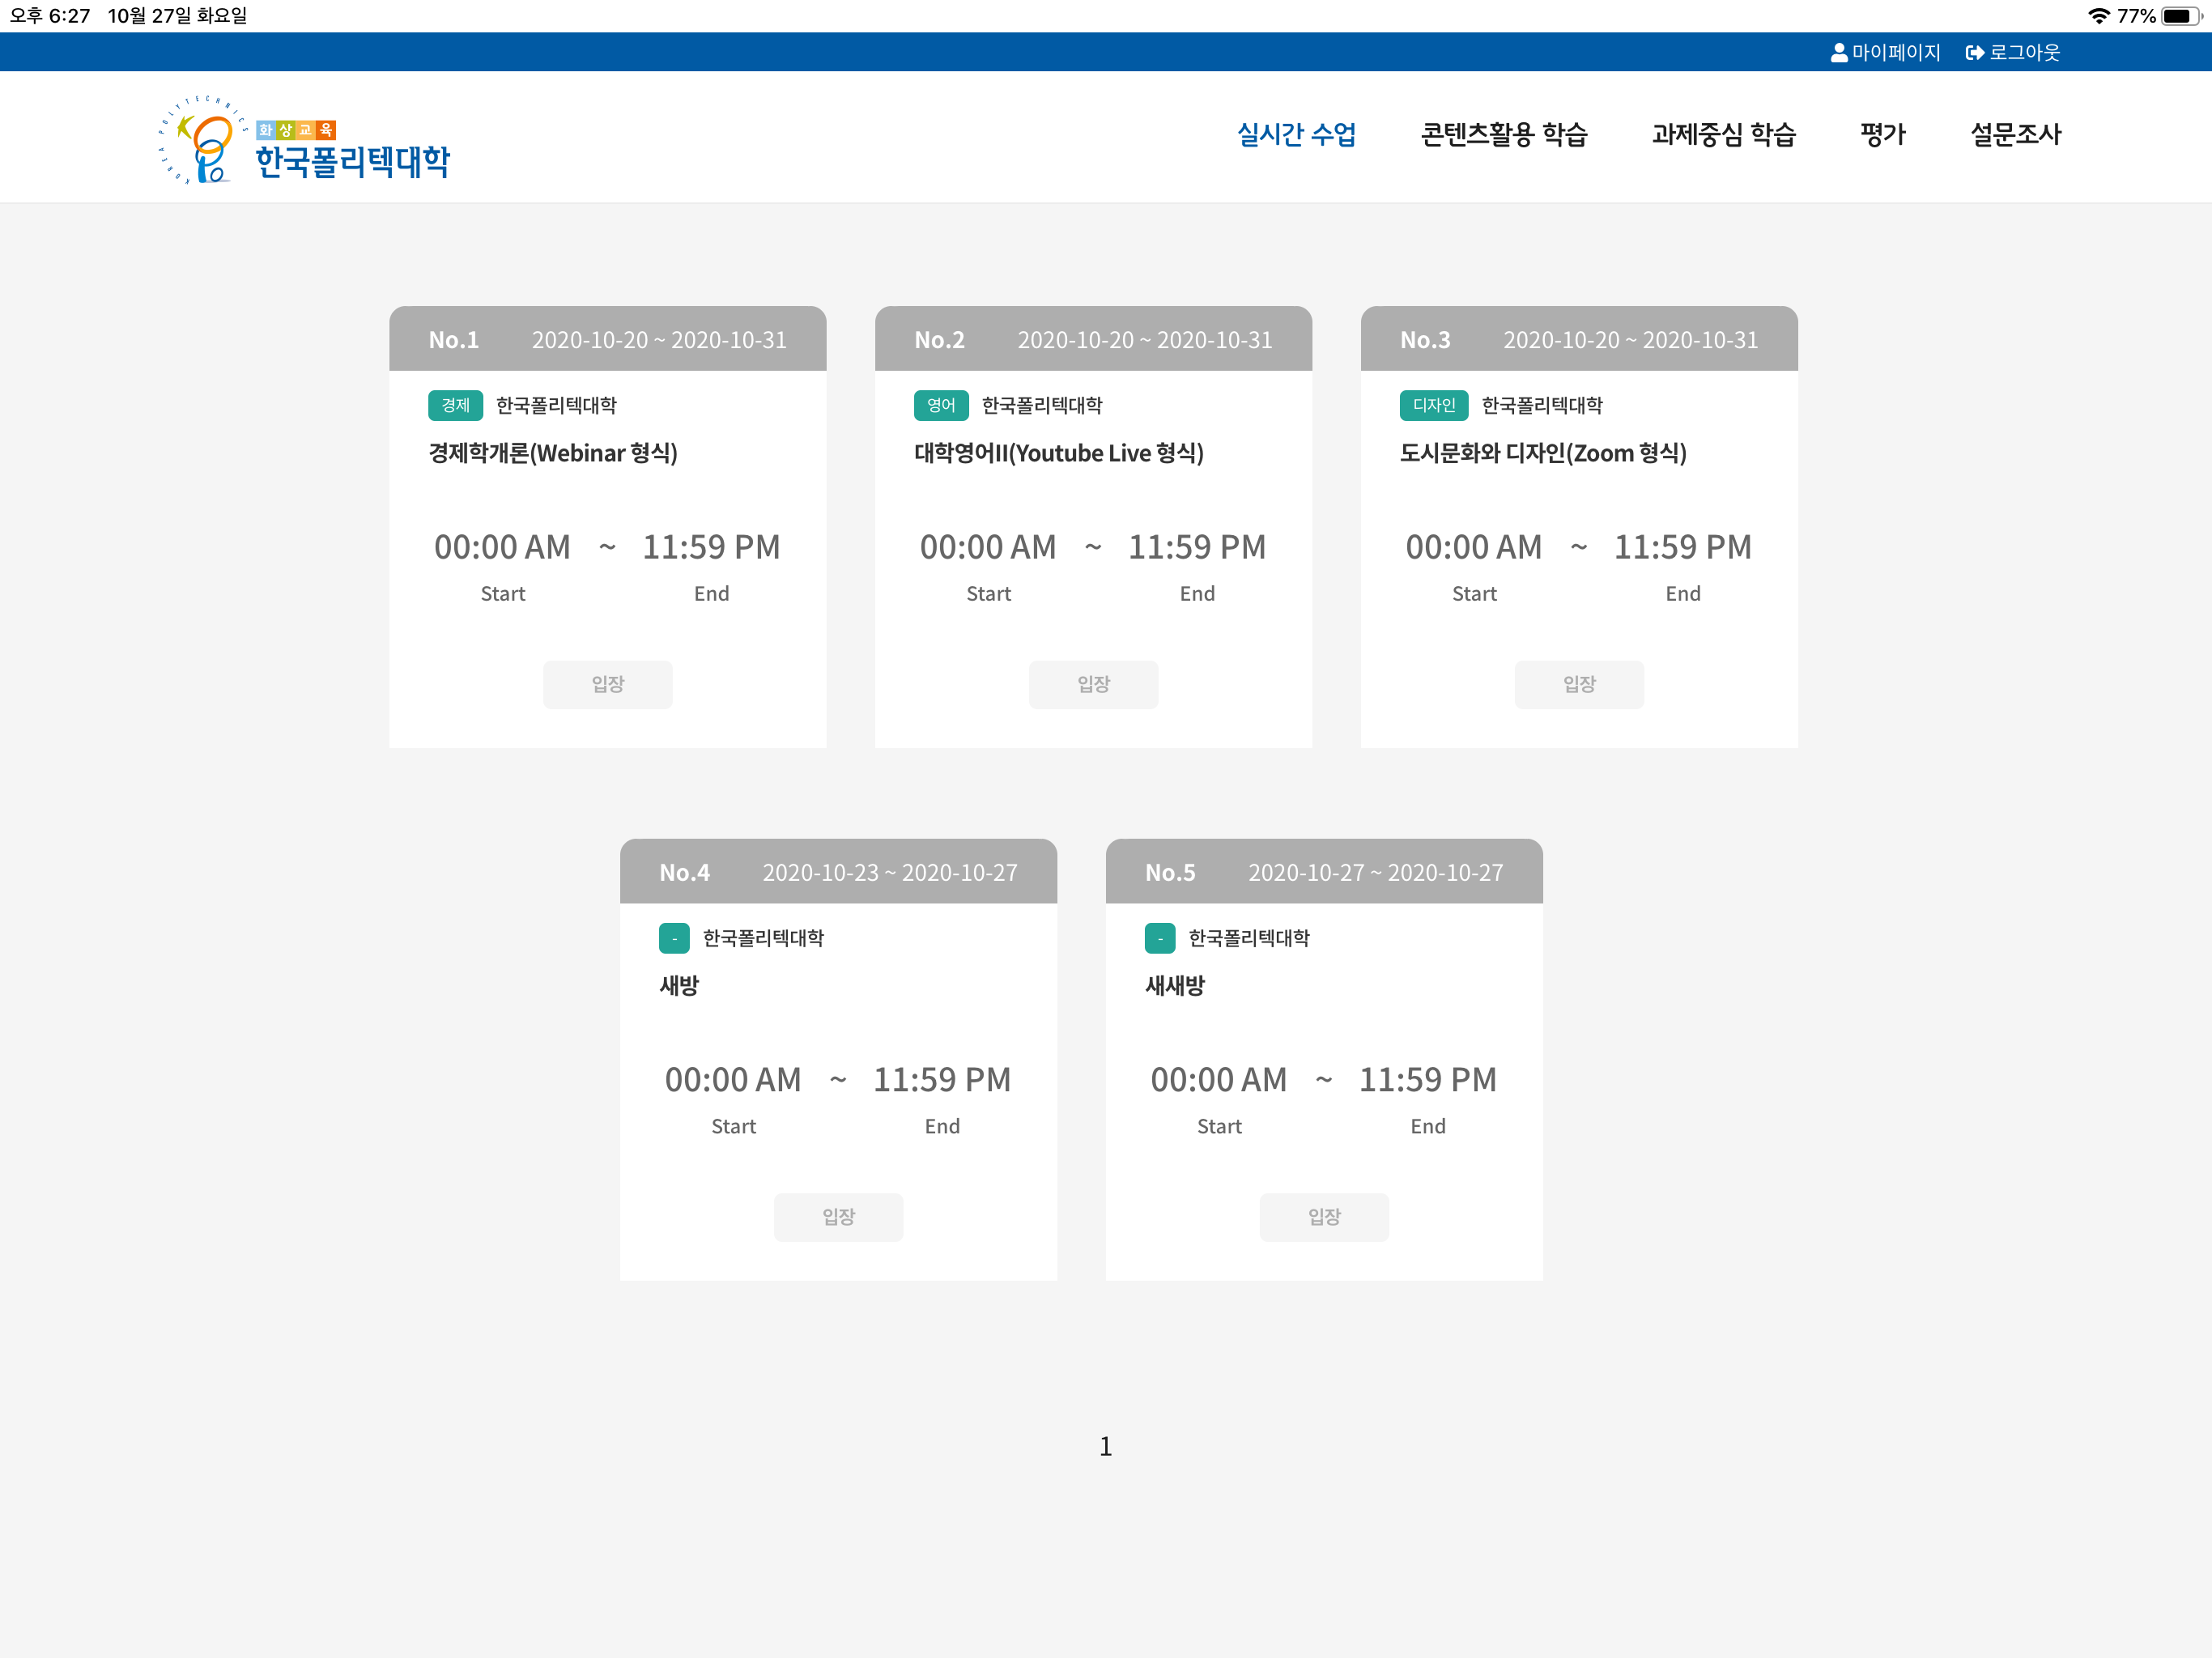Click the Korea Polytechnic logo

pyautogui.click(x=304, y=139)
